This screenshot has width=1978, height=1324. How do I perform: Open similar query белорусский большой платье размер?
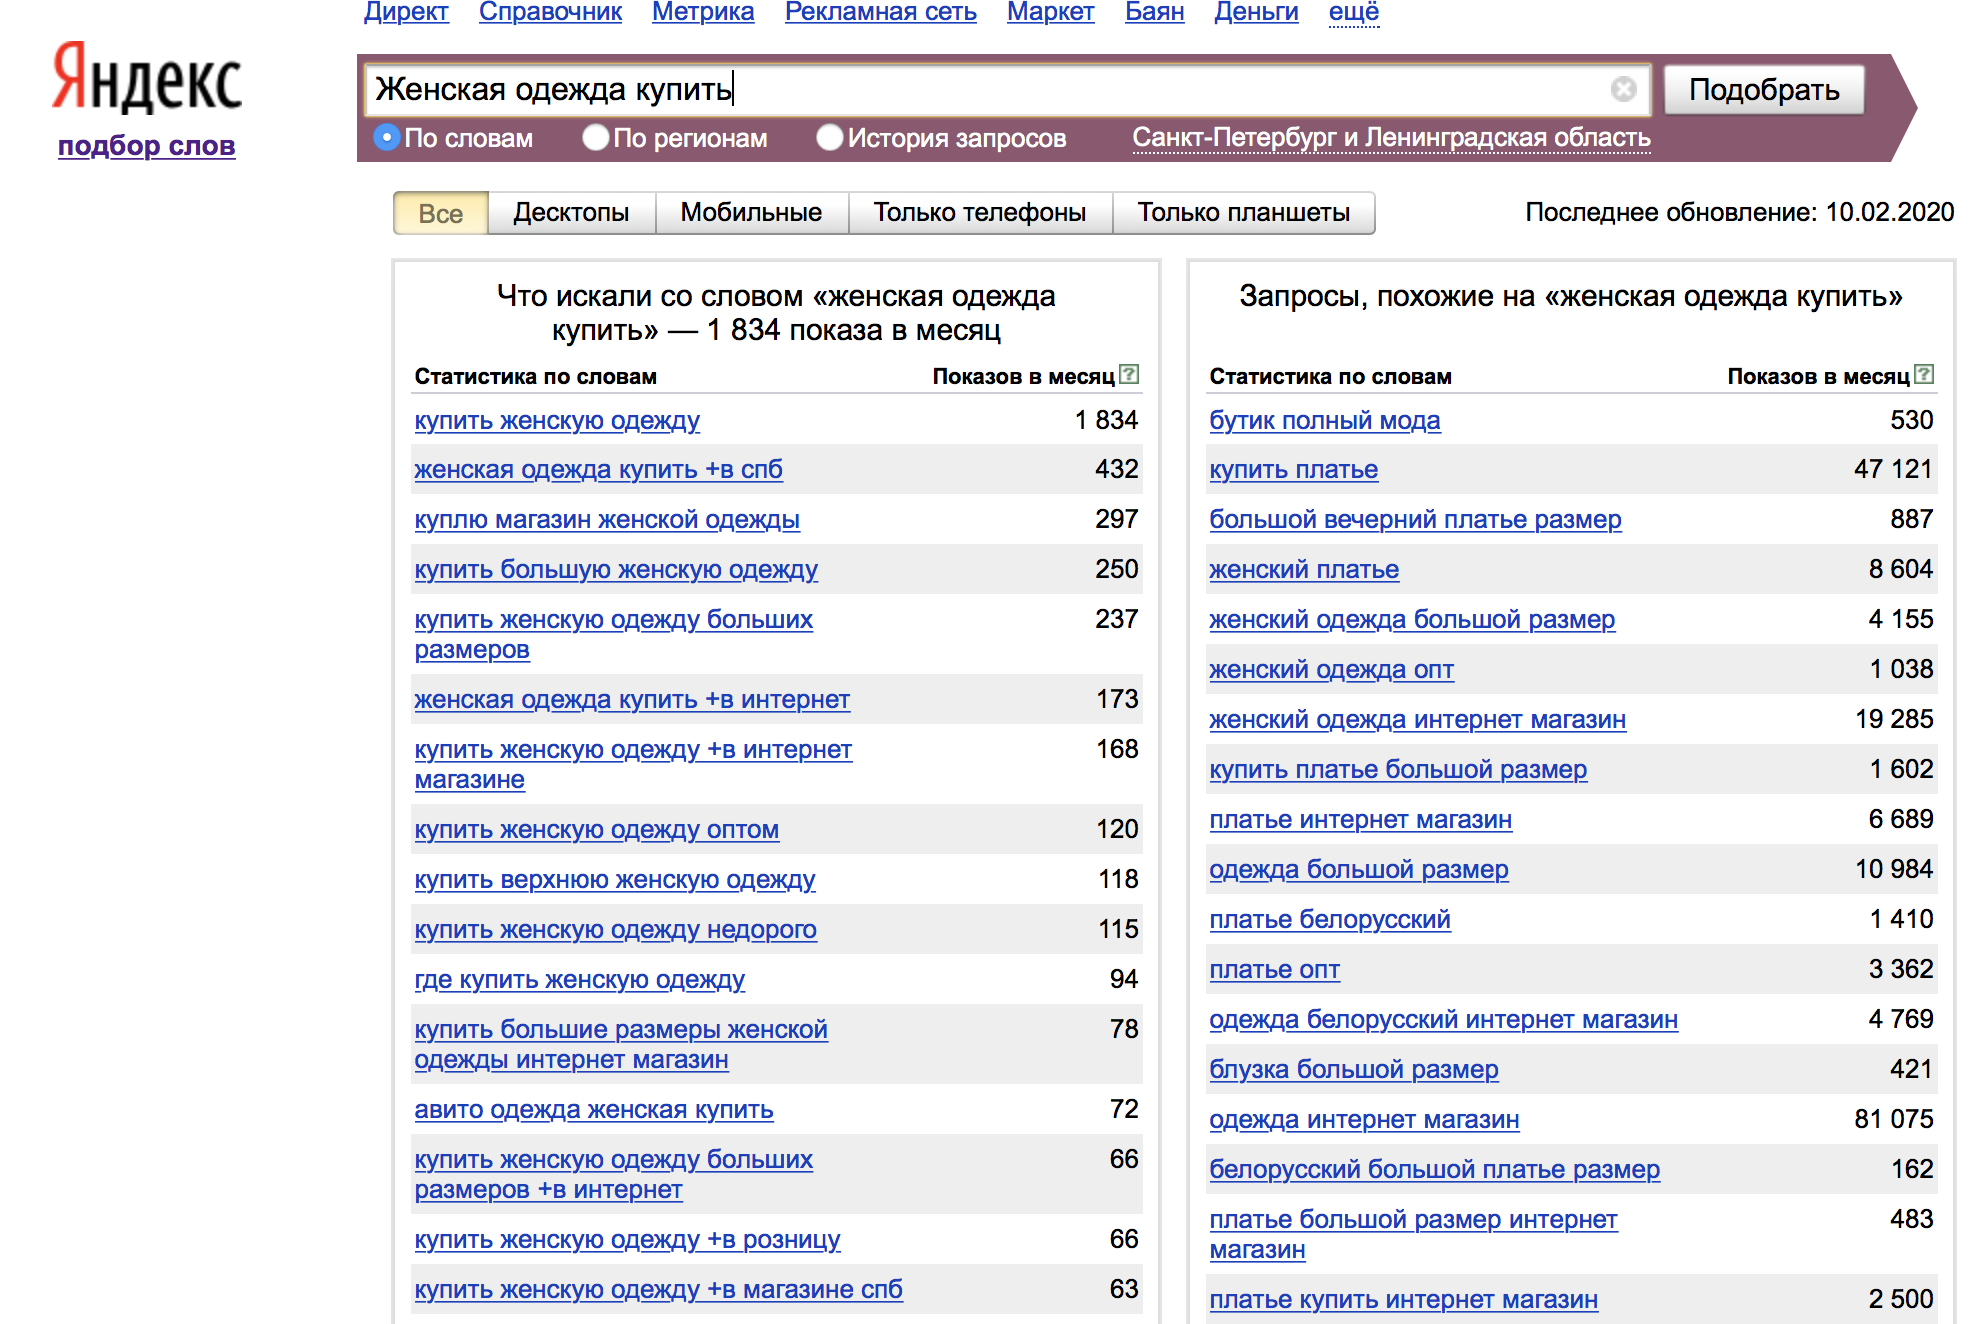(x=1435, y=1170)
